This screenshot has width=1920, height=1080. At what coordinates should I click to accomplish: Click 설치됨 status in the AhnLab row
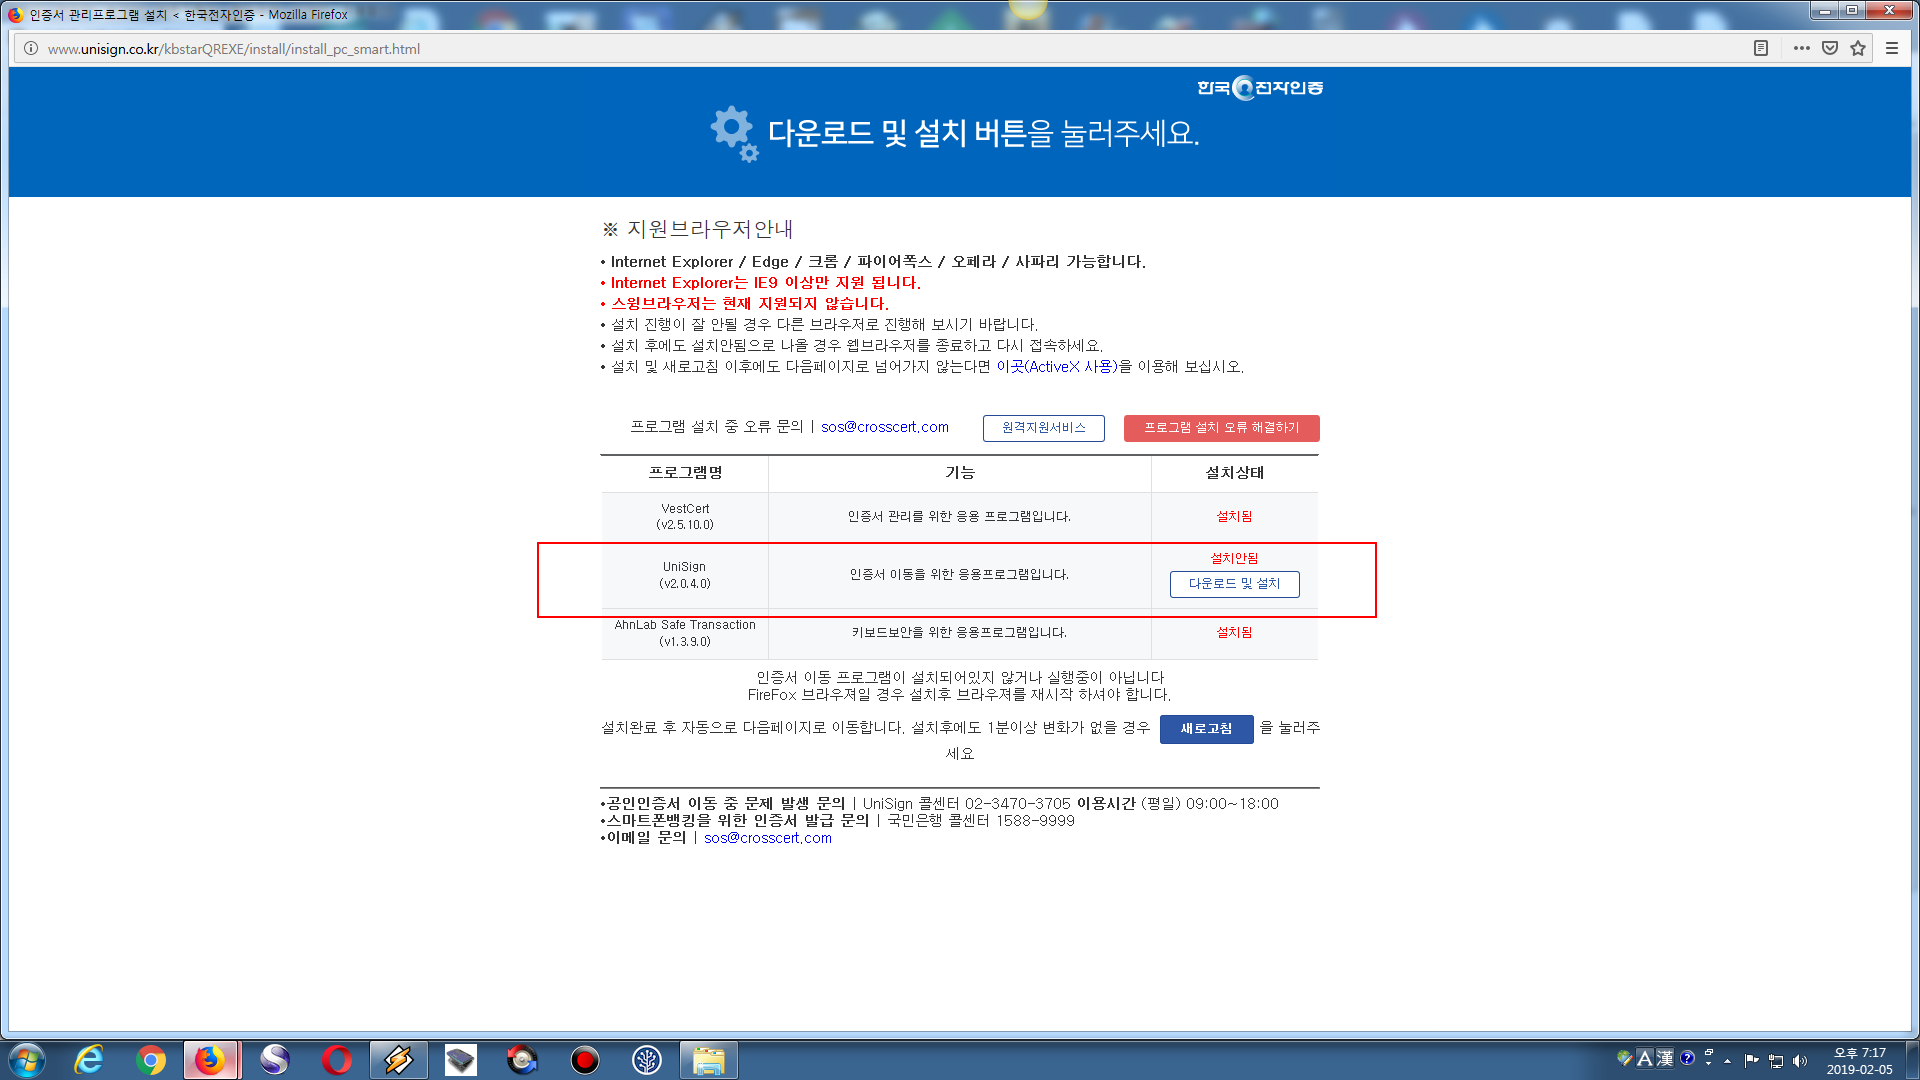[1234, 632]
